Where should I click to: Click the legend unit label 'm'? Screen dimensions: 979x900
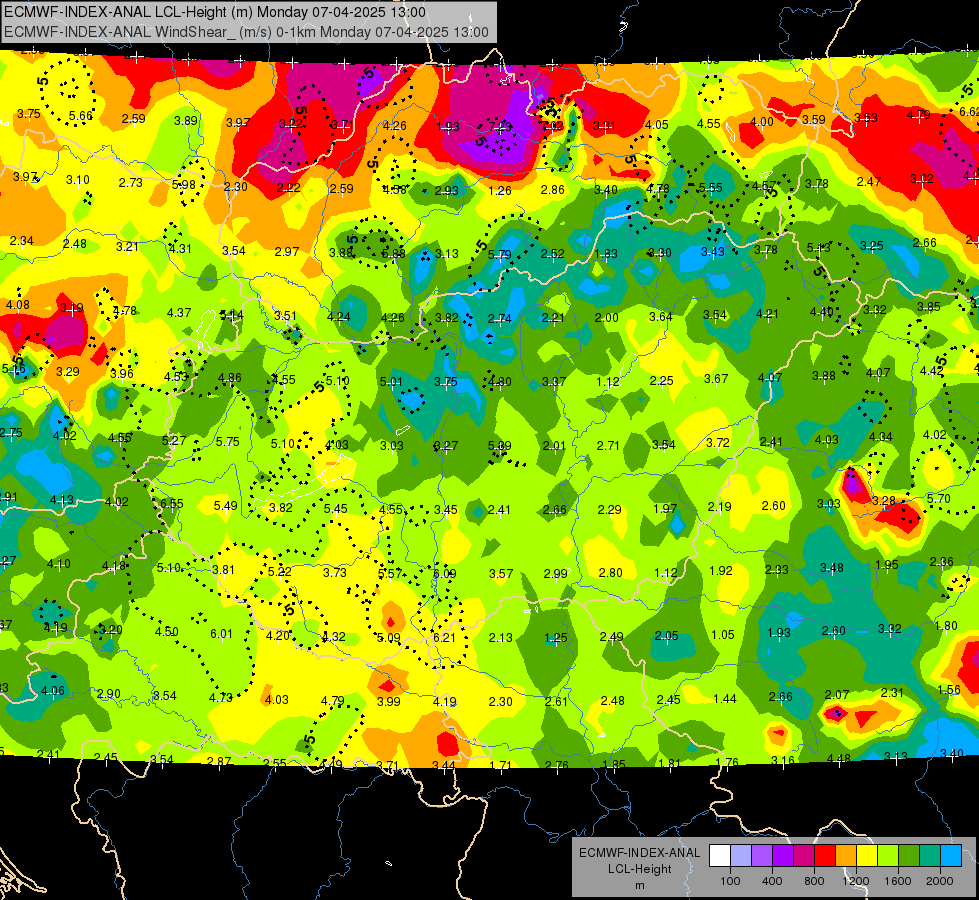639,885
